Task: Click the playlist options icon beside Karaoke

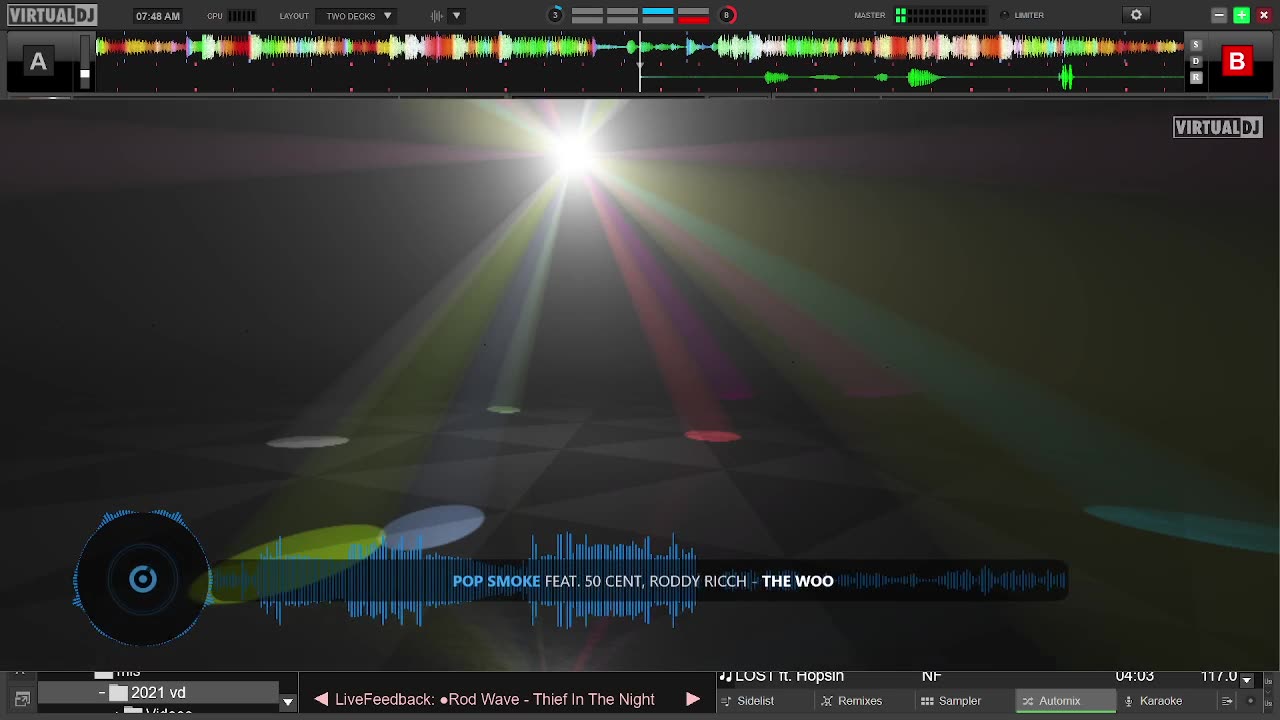Action: [x=1227, y=701]
